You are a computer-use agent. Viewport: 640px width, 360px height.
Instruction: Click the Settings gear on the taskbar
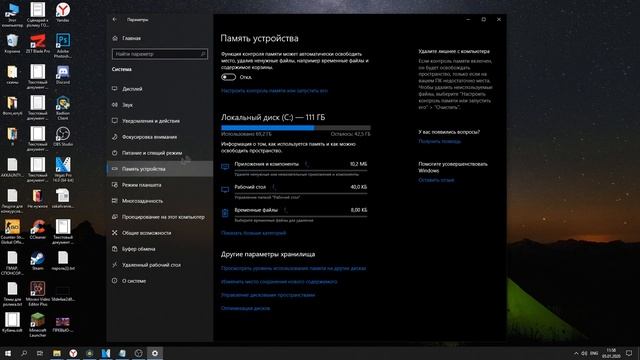155,353
